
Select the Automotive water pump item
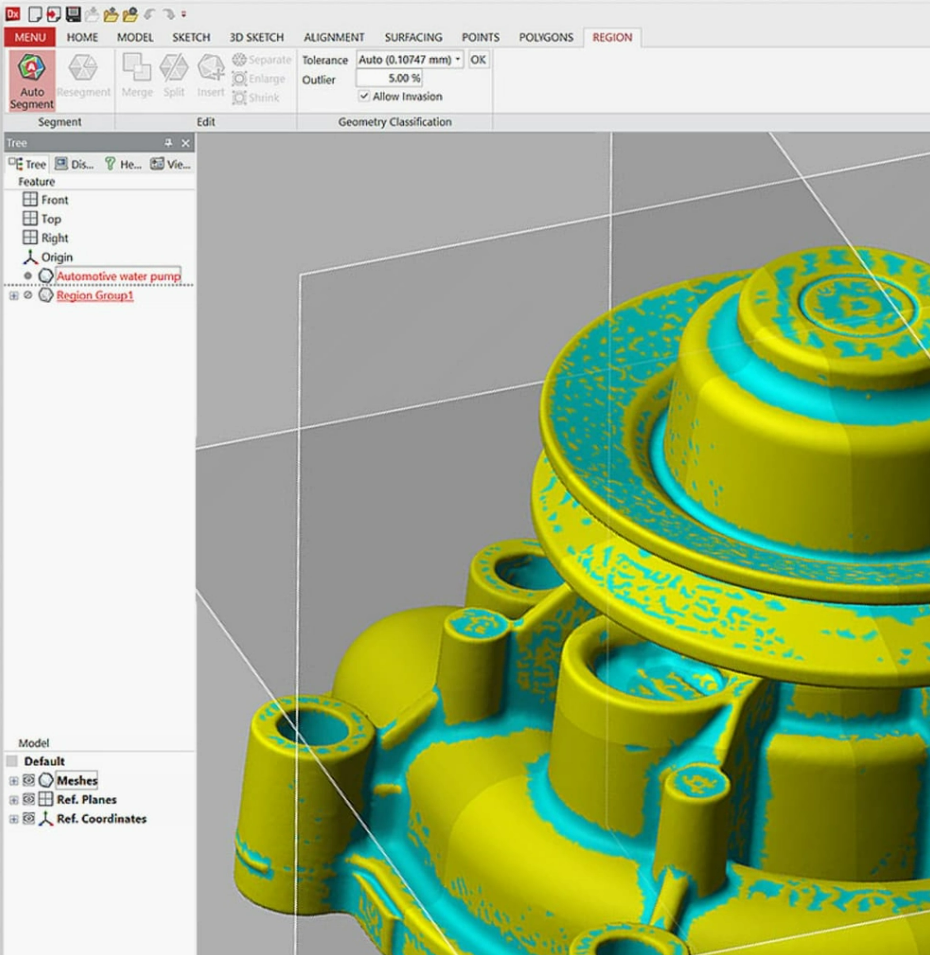tap(118, 276)
